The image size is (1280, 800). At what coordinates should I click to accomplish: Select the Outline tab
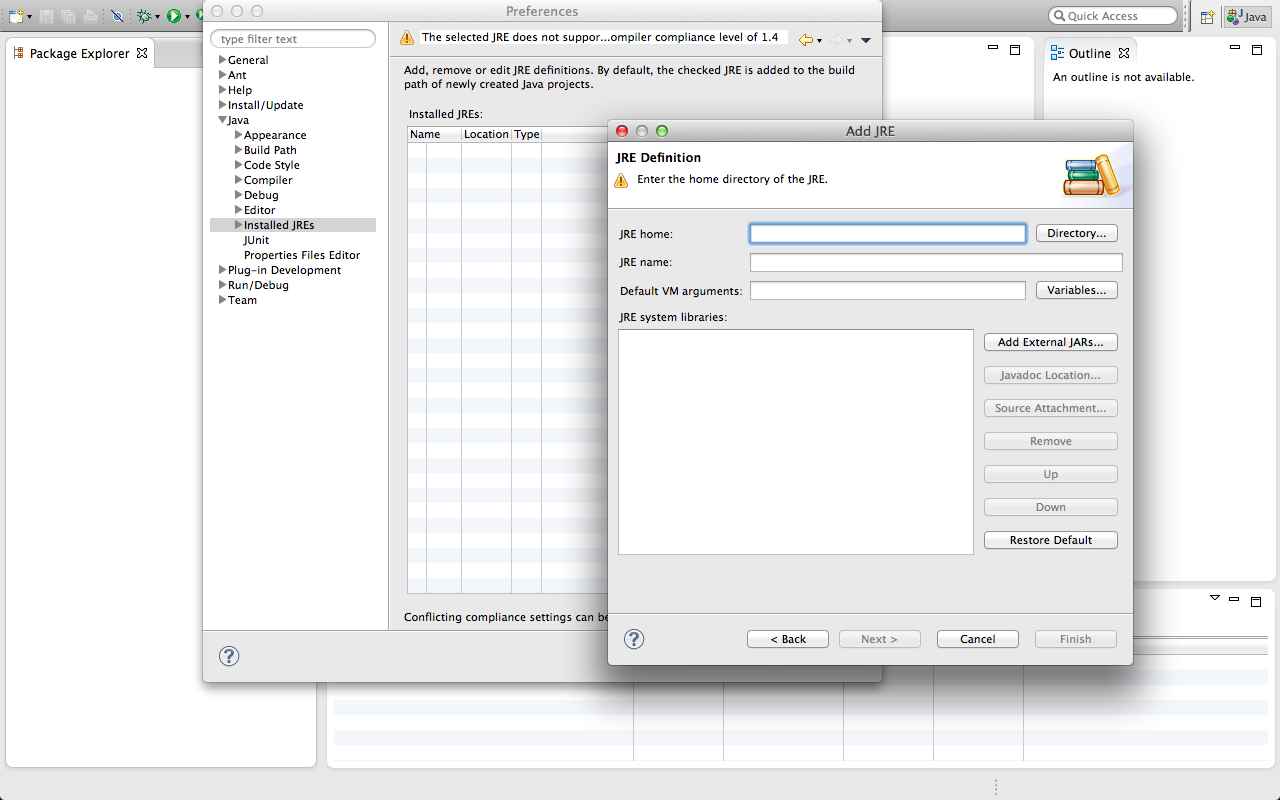(x=1090, y=53)
